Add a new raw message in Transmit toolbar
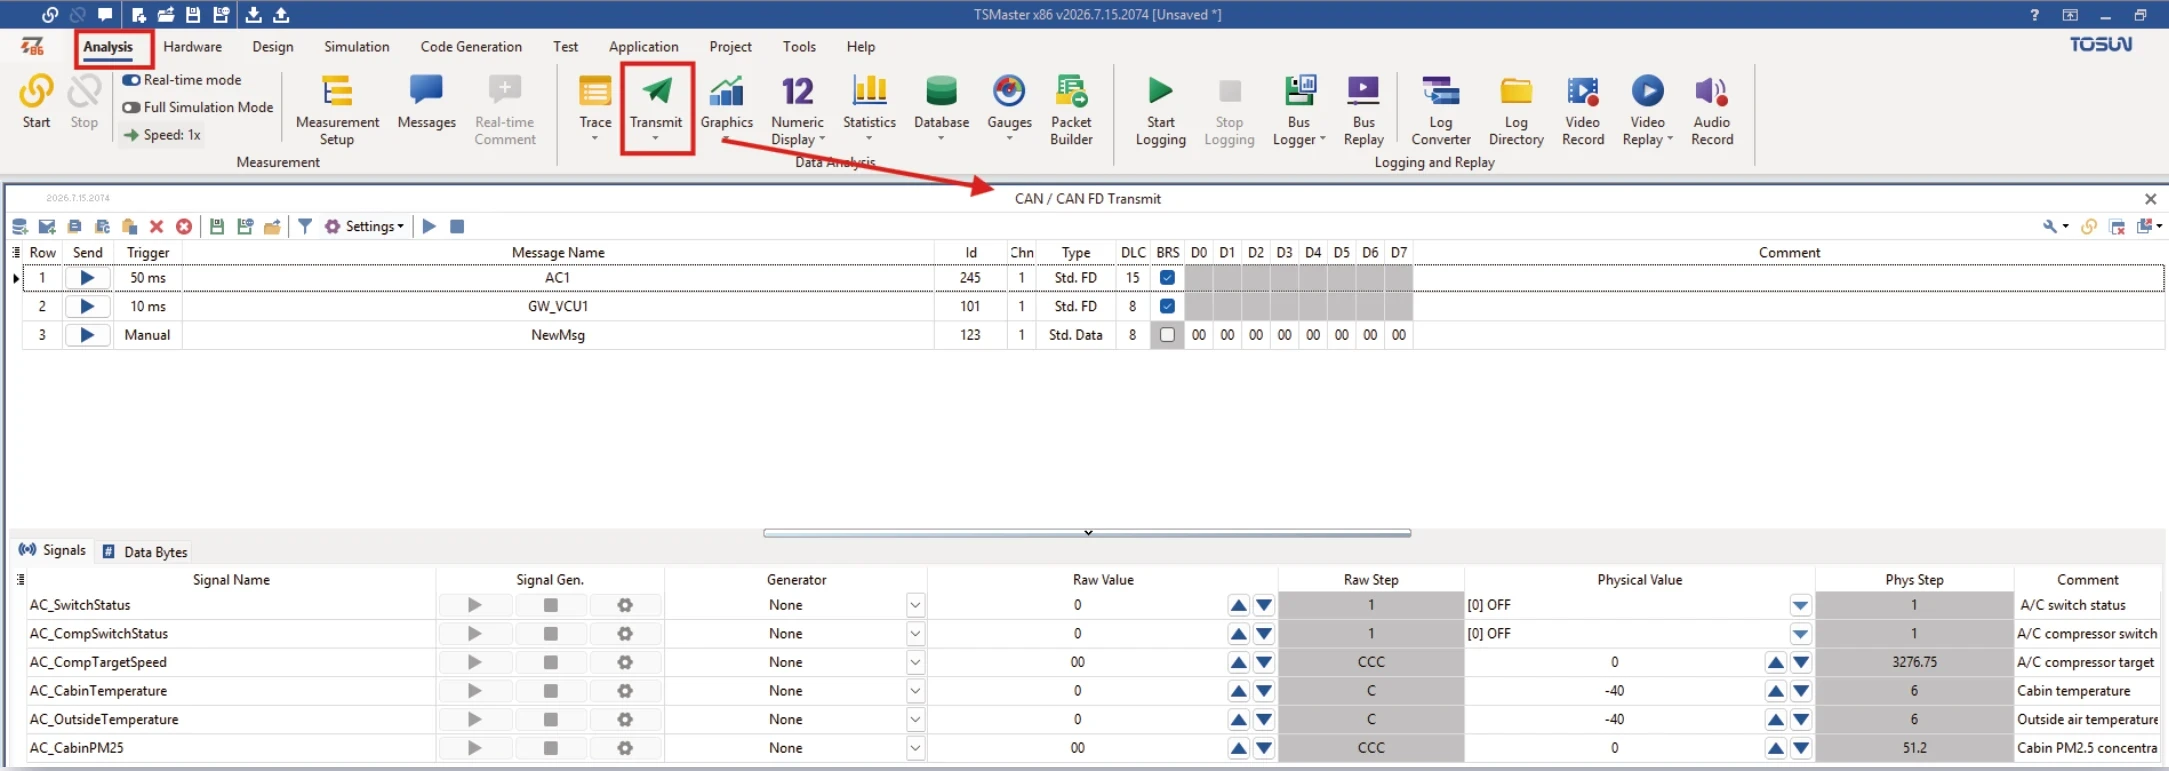The width and height of the screenshot is (2169, 771). (47, 227)
